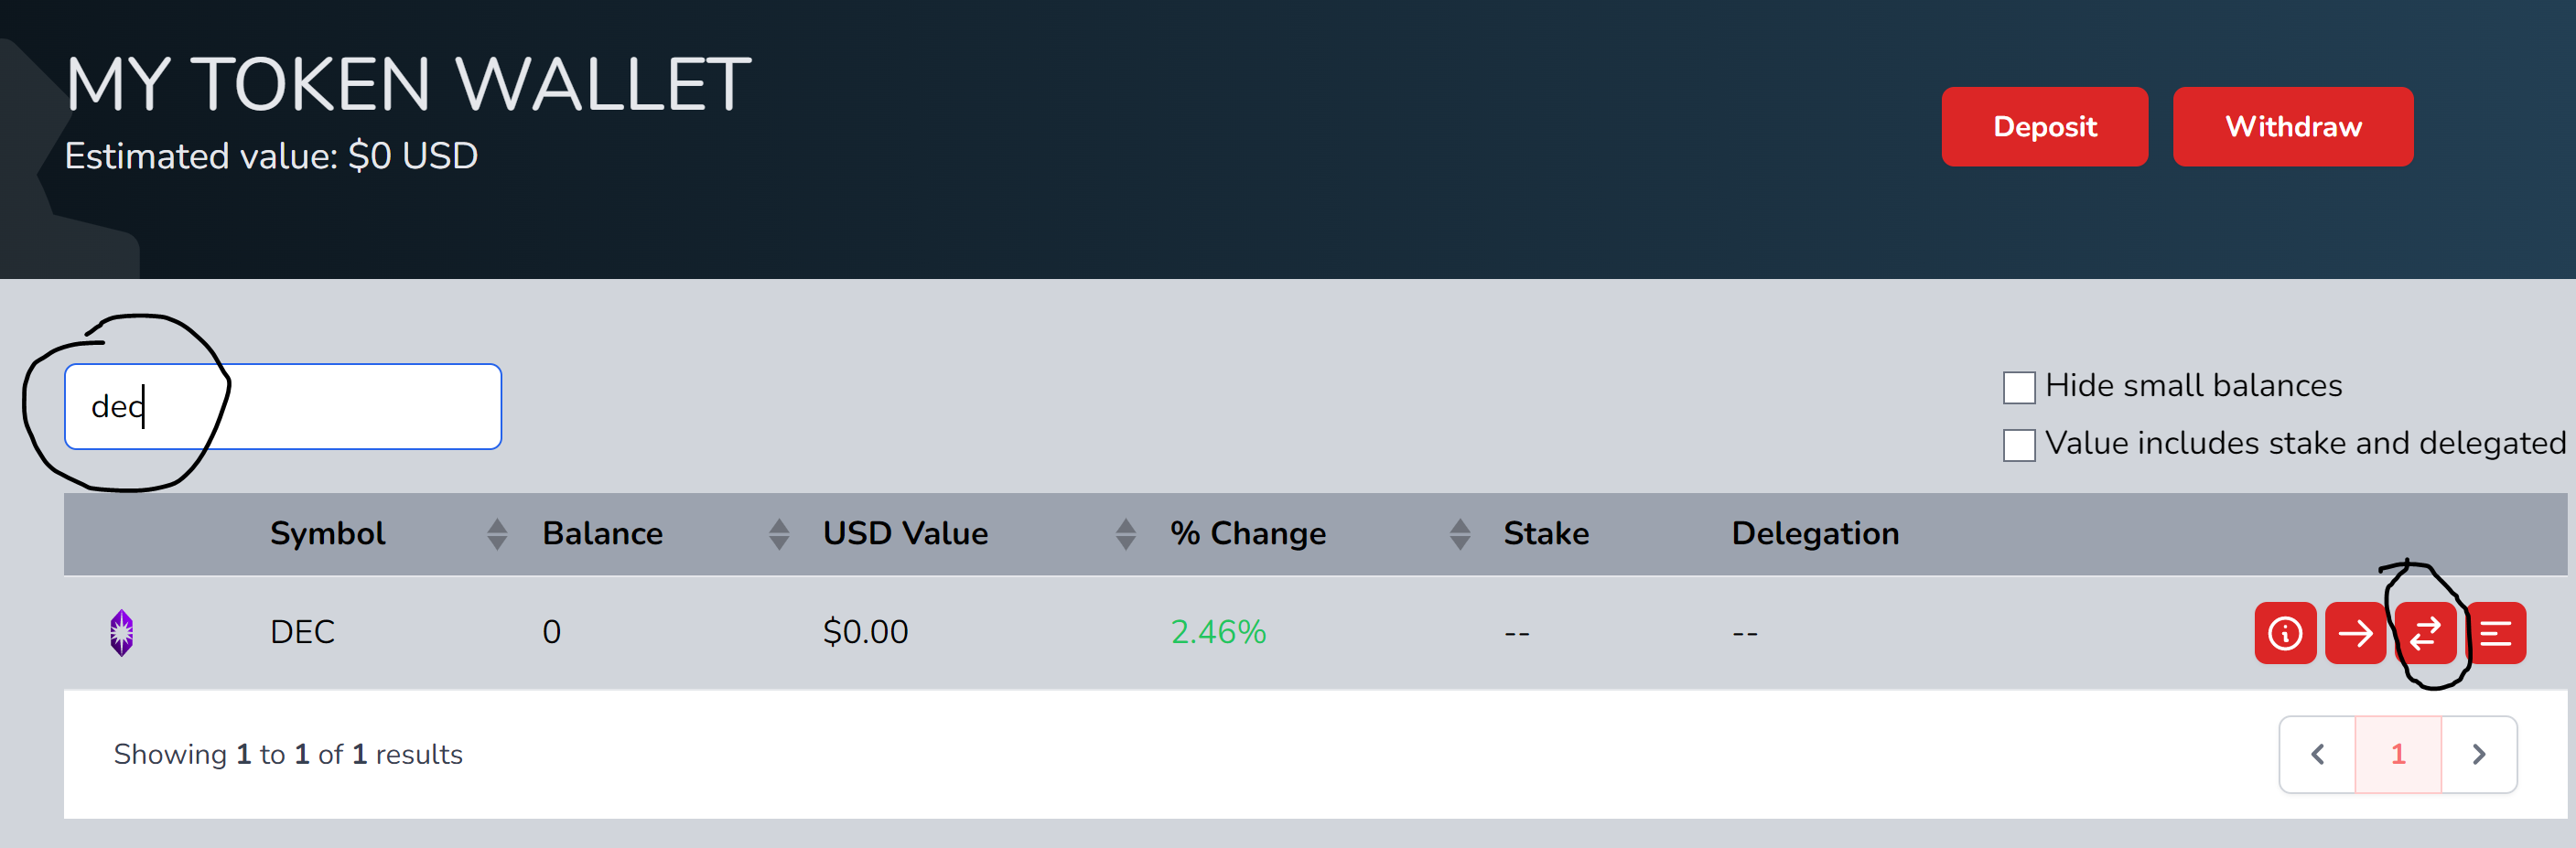Enable Hide small balances checkbox
Screen dimensions: 2576x848
2019,387
